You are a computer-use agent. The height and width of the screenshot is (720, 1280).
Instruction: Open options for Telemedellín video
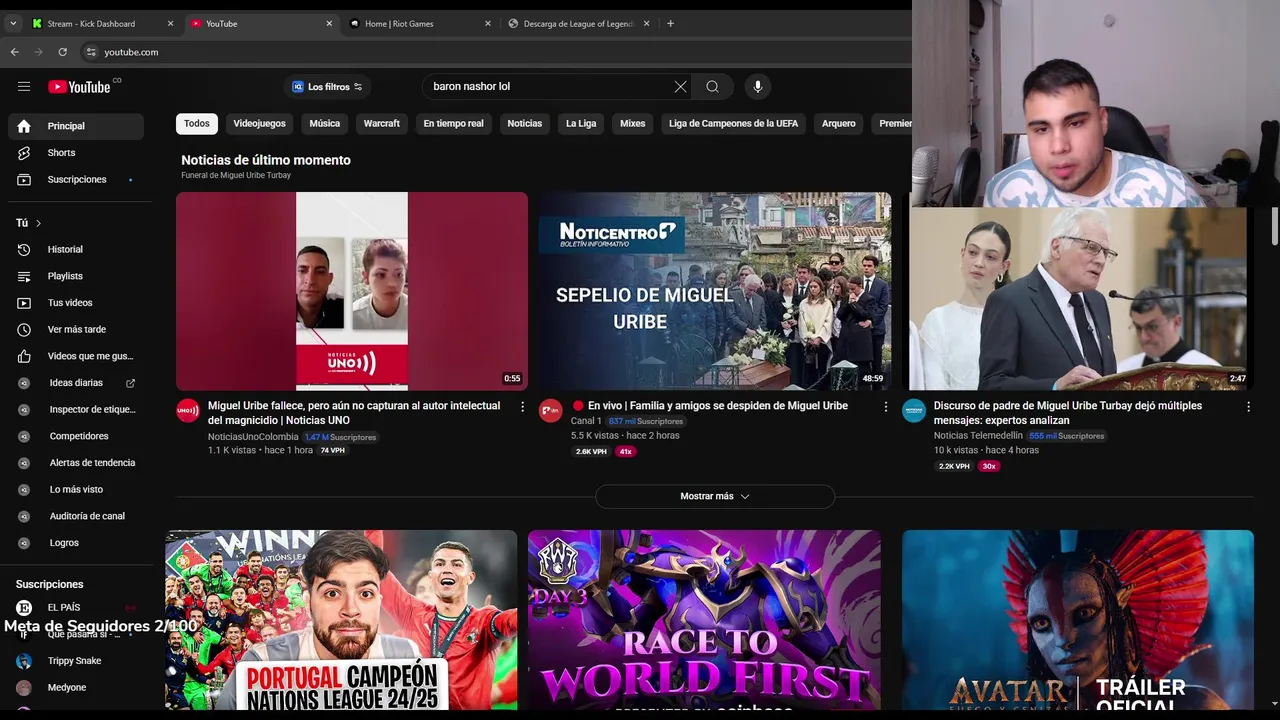(x=1248, y=407)
